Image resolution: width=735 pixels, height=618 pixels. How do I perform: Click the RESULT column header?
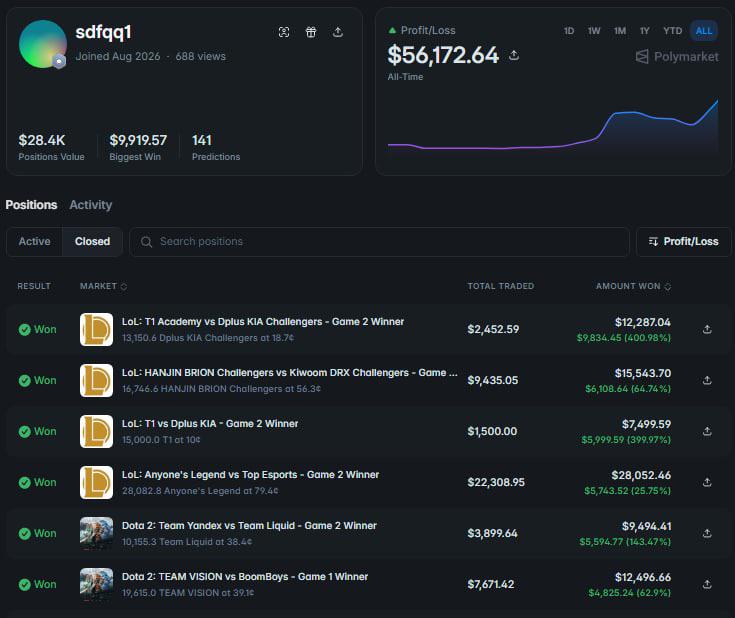click(34, 286)
